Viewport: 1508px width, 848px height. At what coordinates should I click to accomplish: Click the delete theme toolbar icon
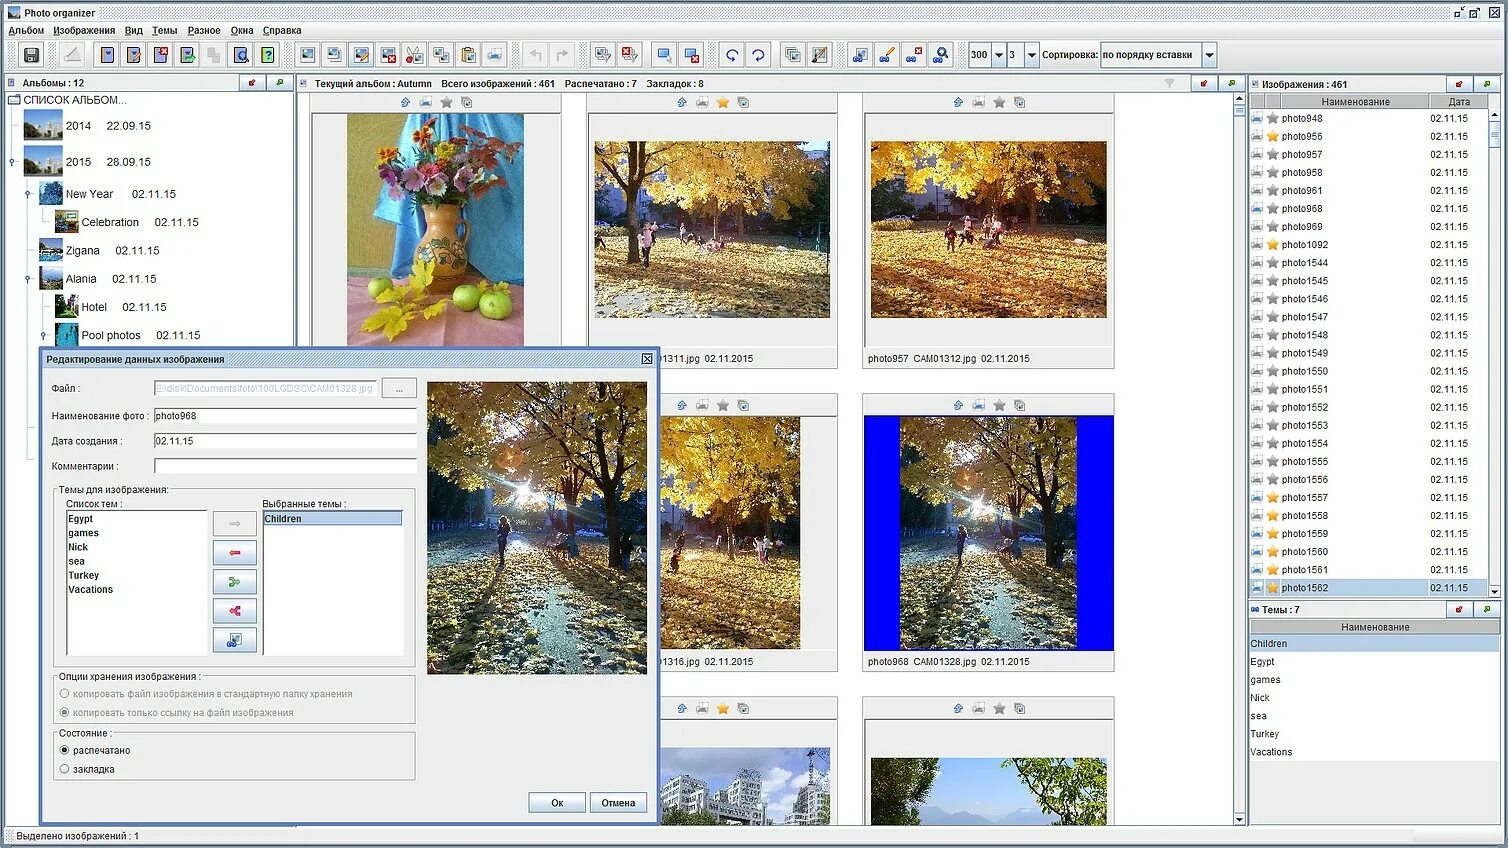[x=913, y=55]
